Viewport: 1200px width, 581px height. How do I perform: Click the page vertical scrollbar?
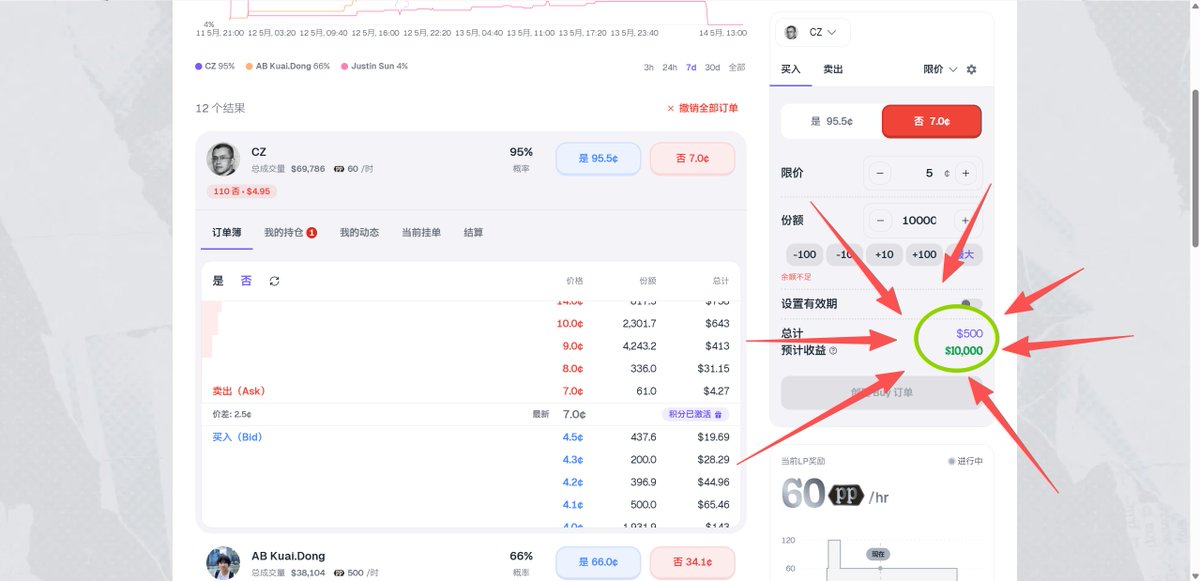click(1193, 168)
